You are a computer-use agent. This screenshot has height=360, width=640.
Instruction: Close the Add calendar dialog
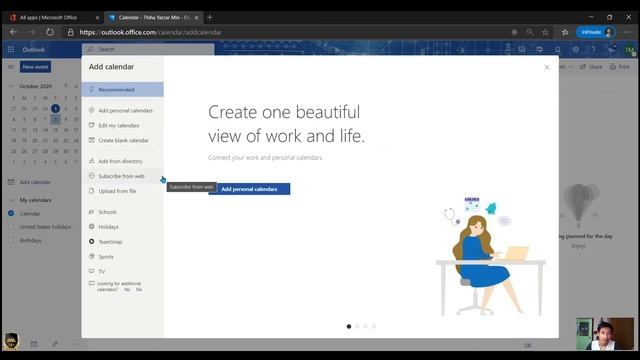click(547, 67)
